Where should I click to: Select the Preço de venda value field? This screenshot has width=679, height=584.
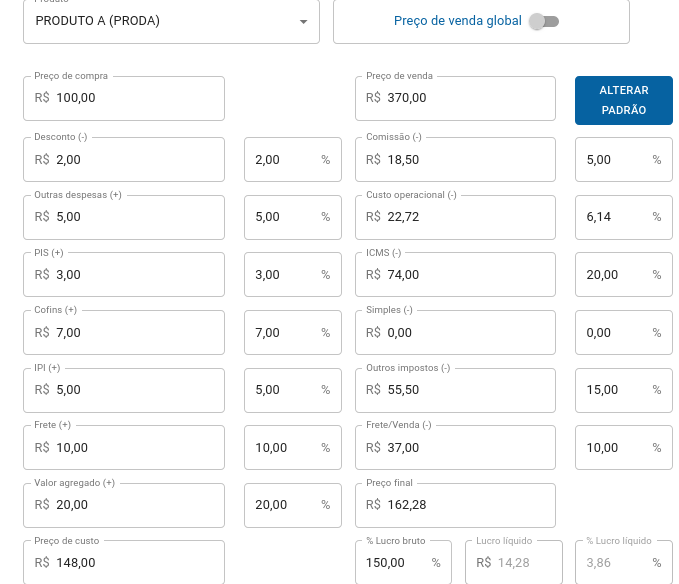(455, 98)
